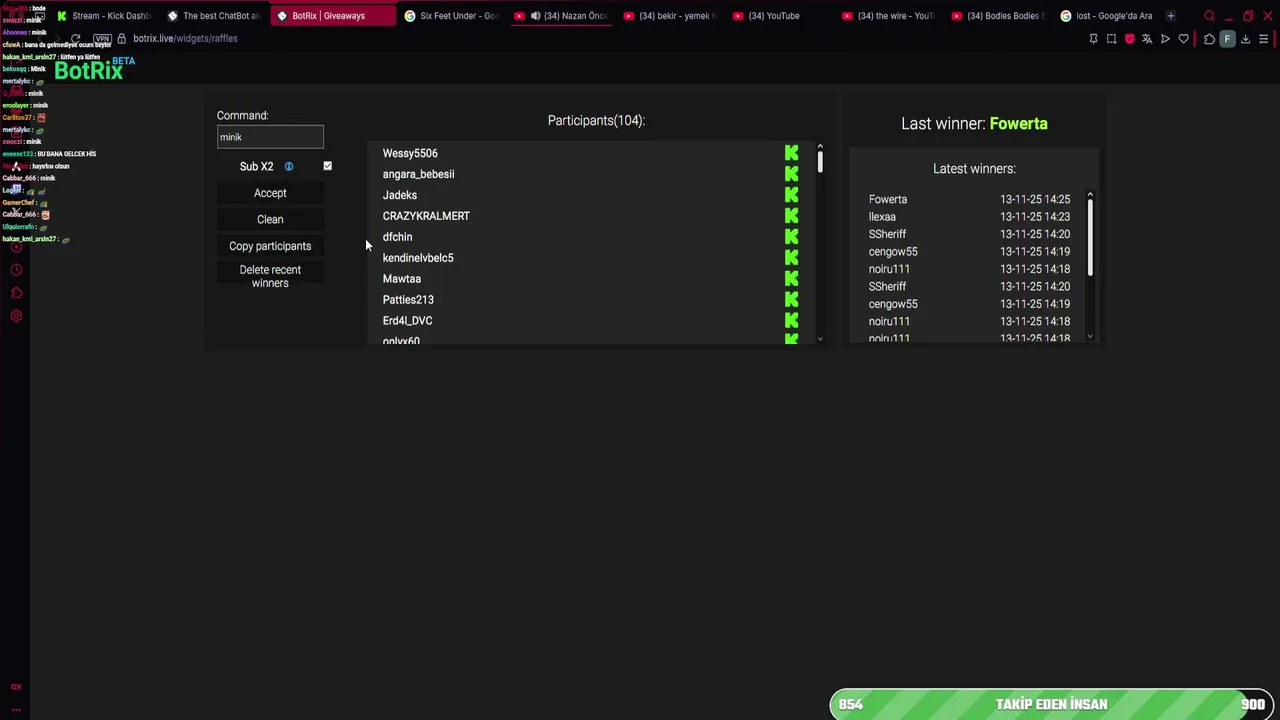Click the heart bookmark icon in the address bar

1184,39
